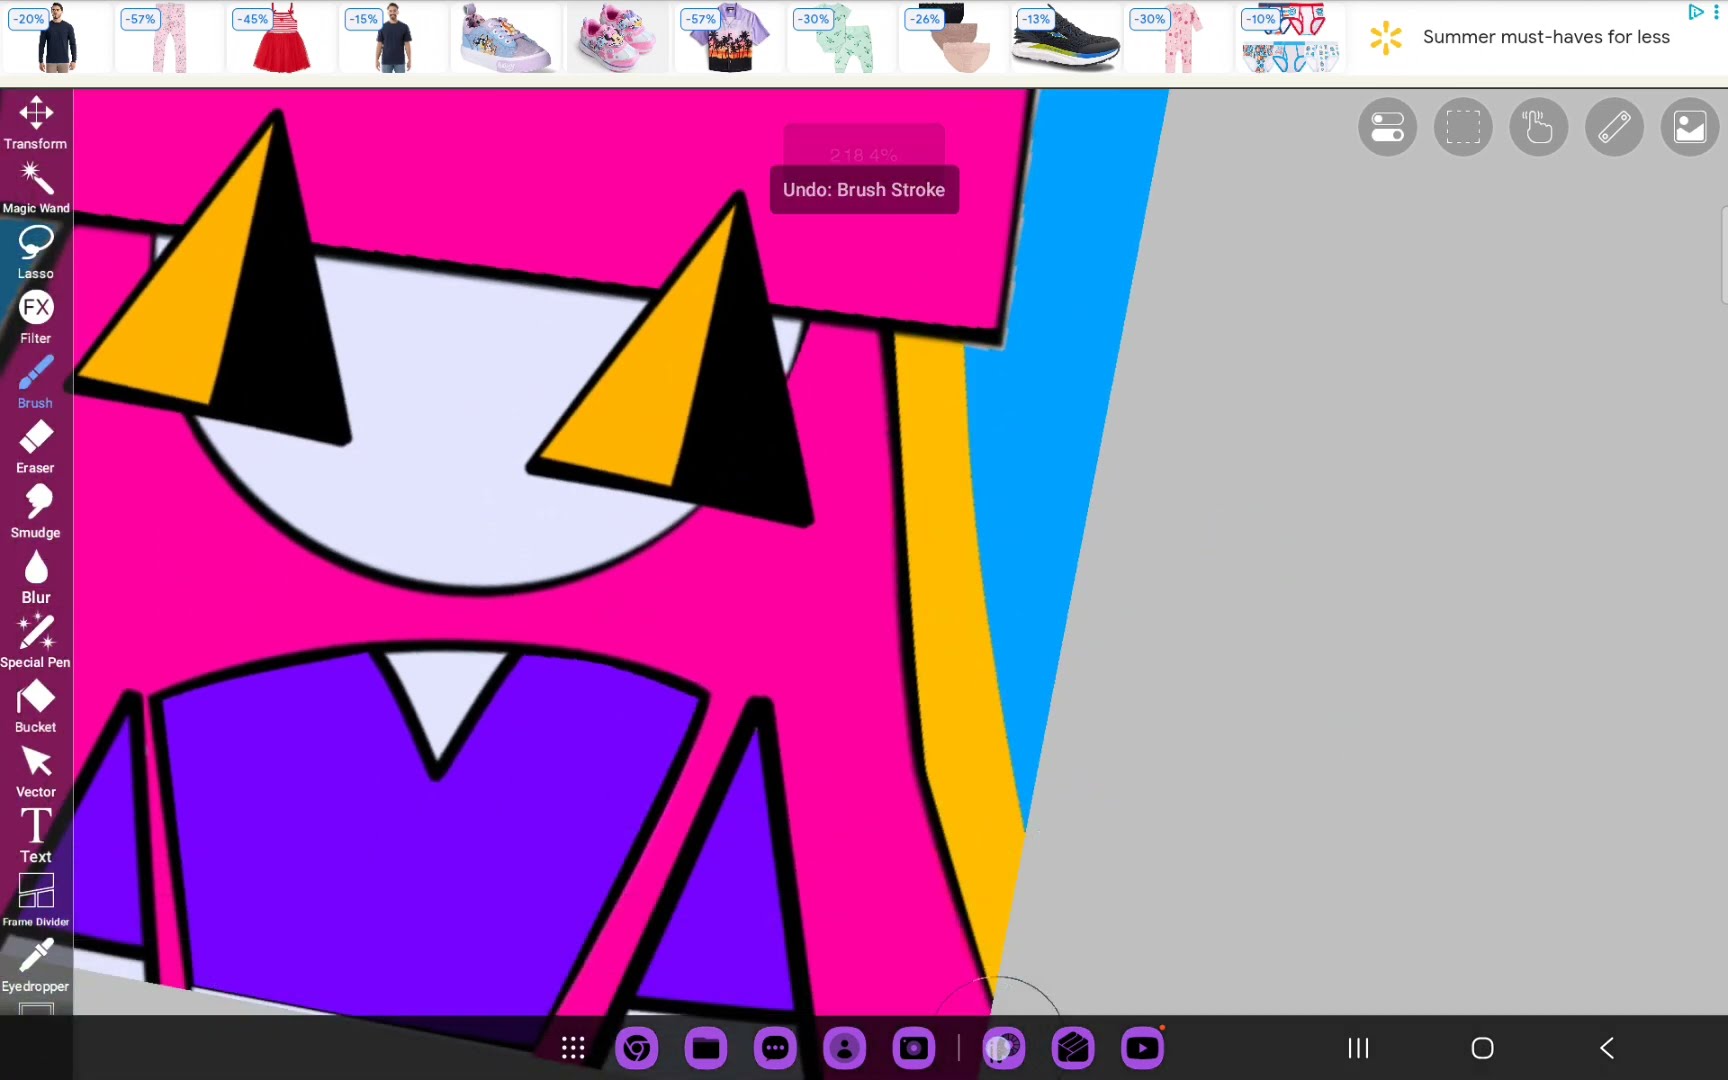Select the Transform tool

[36, 123]
